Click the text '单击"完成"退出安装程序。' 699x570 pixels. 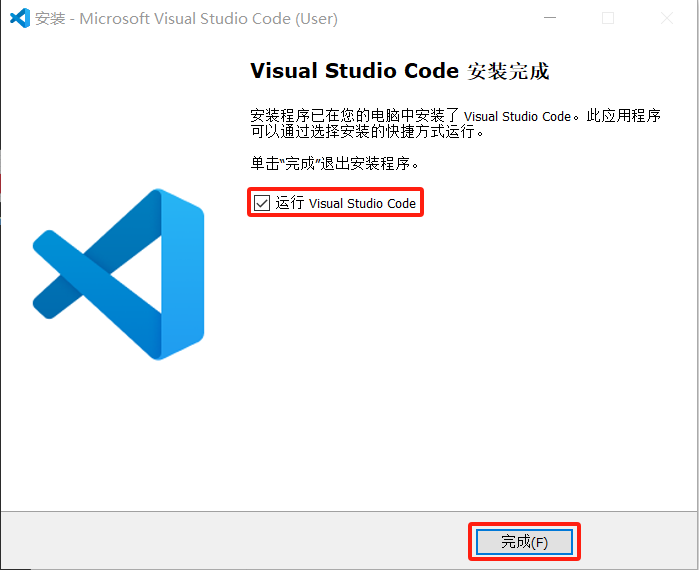pyautogui.click(x=335, y=164)
